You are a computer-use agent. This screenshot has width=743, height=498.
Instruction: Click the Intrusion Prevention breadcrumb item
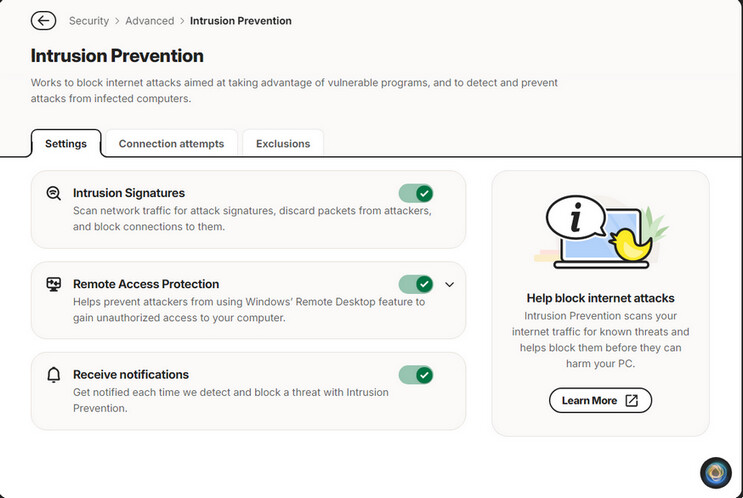click(x=241, y=21)
